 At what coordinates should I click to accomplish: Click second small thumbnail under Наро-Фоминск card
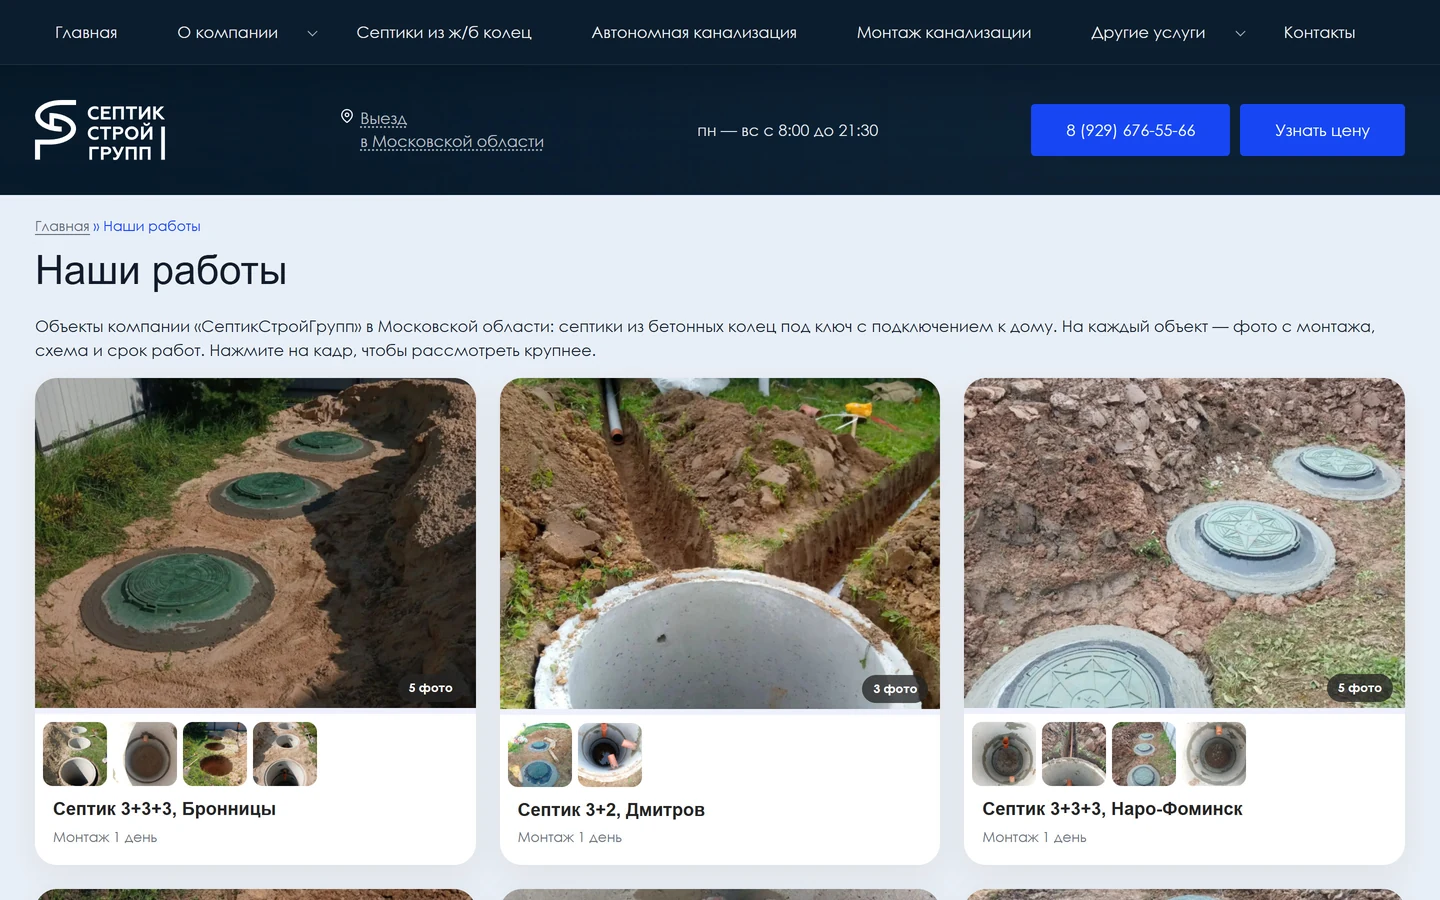click(x=1074, y=754)
